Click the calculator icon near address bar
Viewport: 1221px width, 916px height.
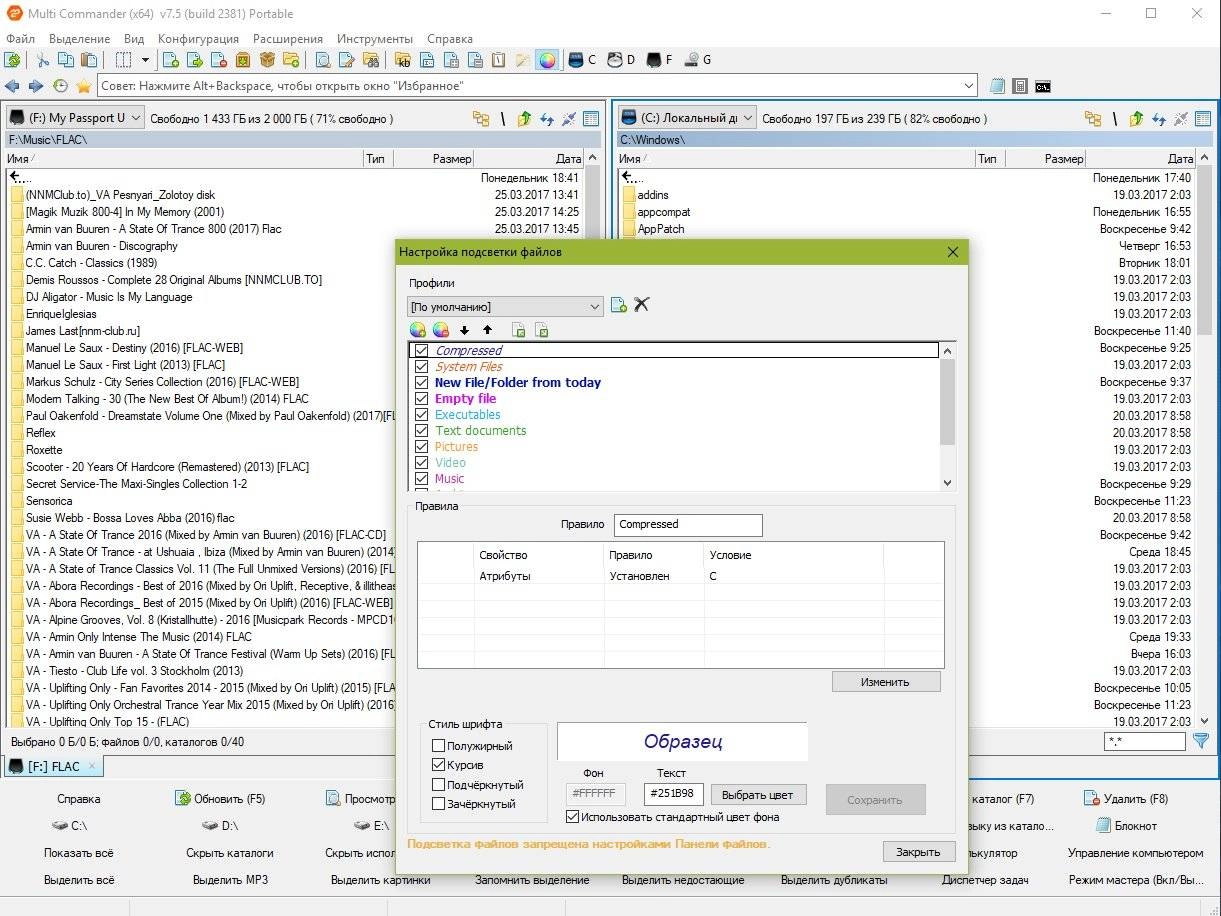pos(1020,86)
